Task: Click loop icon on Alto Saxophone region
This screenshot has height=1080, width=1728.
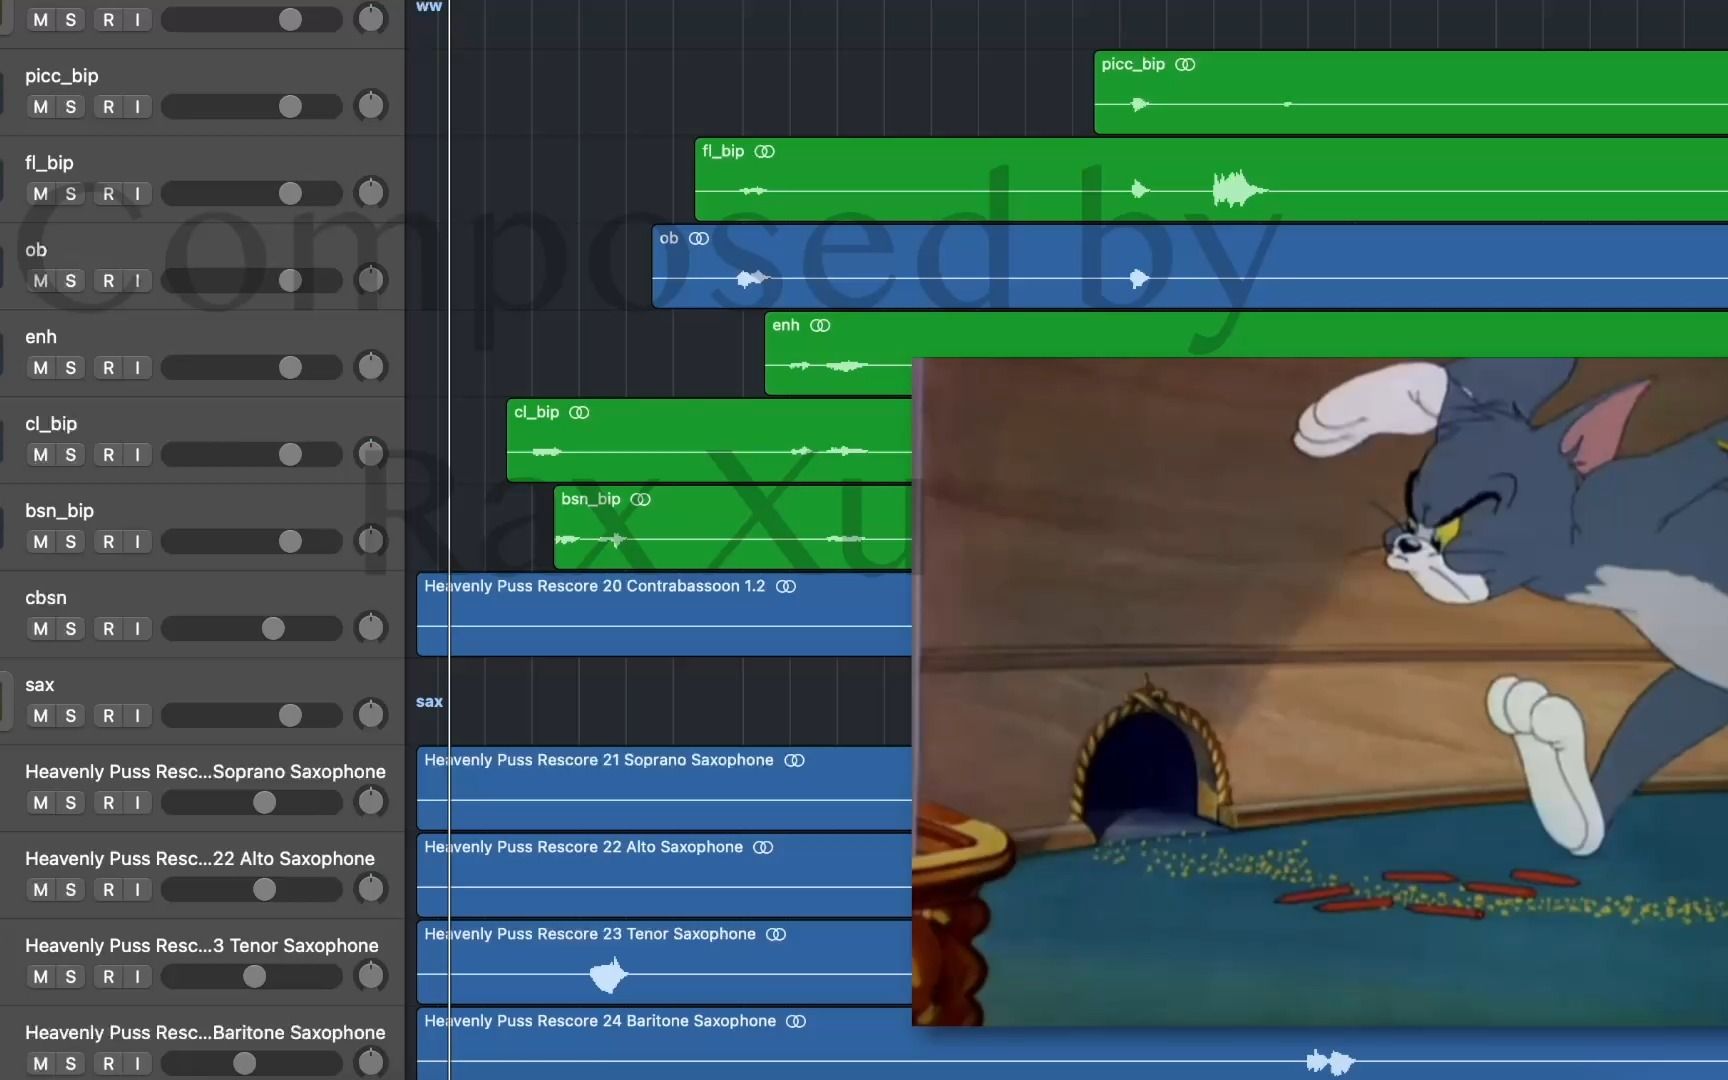Action: point(763,847)
